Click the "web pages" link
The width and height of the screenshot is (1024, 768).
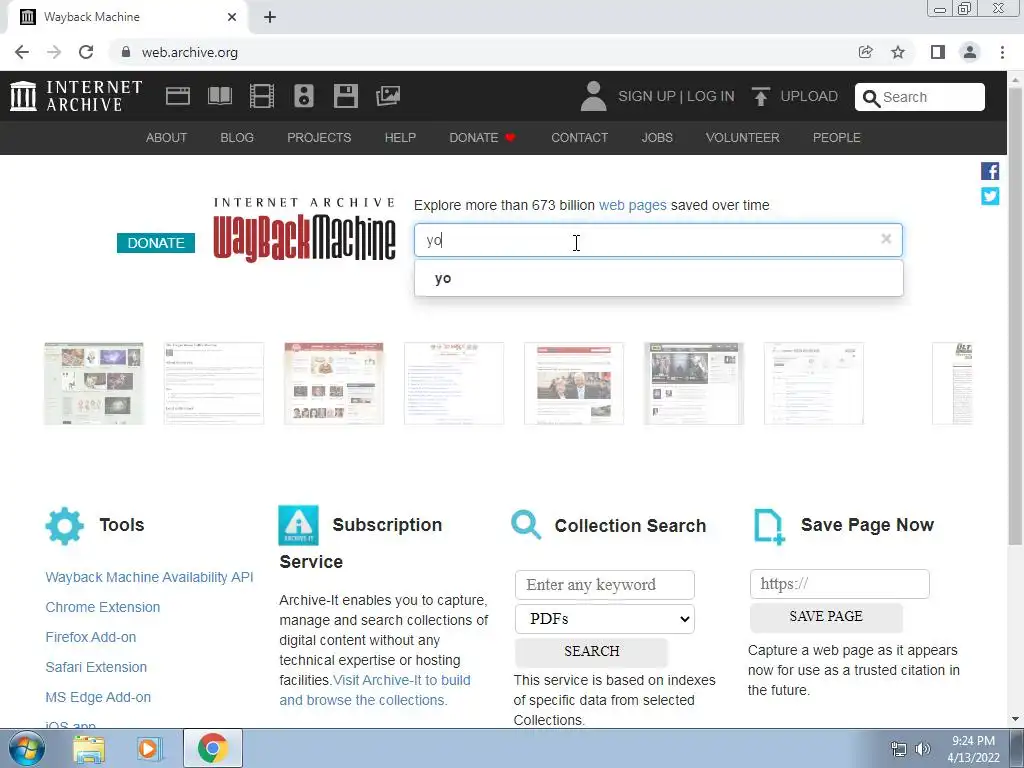pos(632,205)
